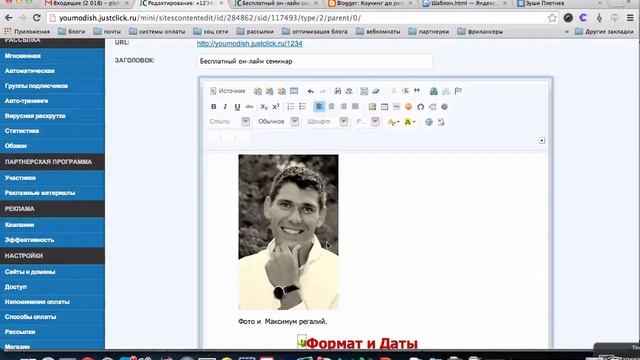The height and width of the screenshot is (360, 640).
Task: Align text right
Action: [x=343, y=107]
